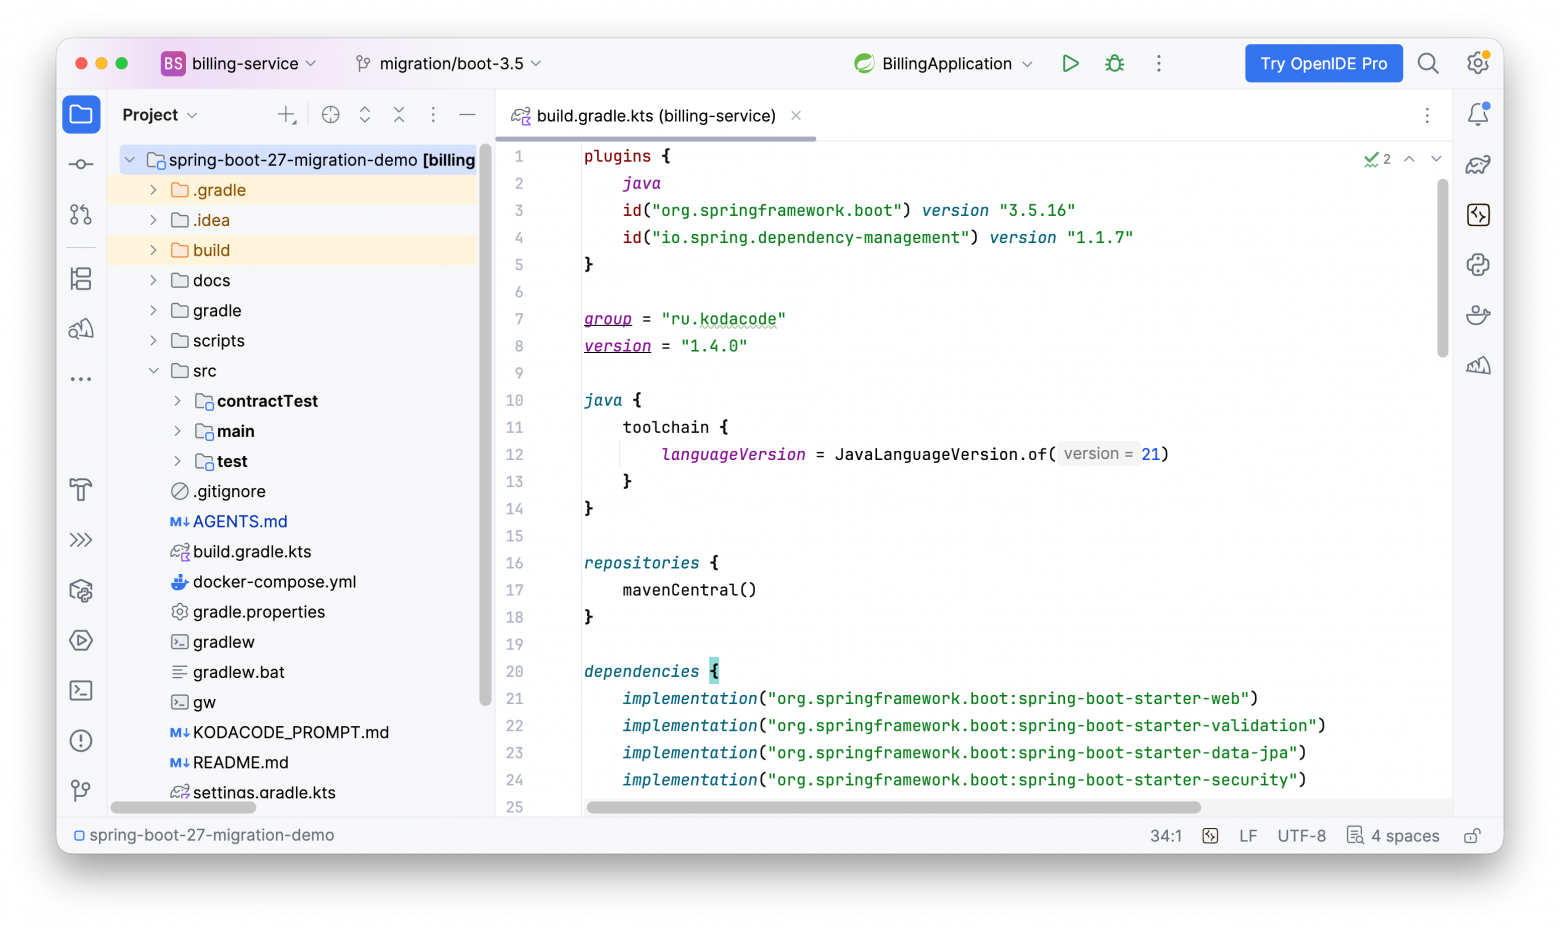Open BillingApplication run configuration dropdown
The height and width of the screenshot is (928, 1560).
944,63
